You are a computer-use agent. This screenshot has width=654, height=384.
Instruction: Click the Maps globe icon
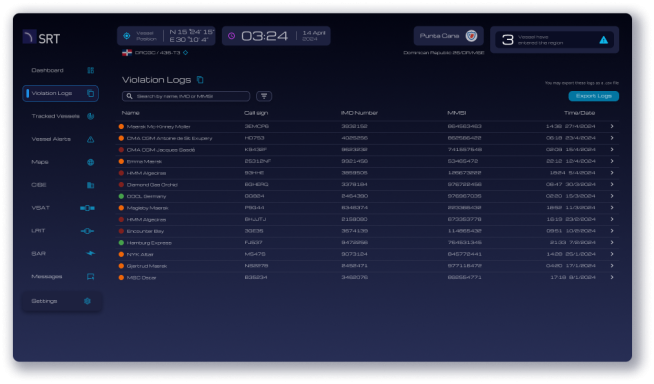pos(91,162)
